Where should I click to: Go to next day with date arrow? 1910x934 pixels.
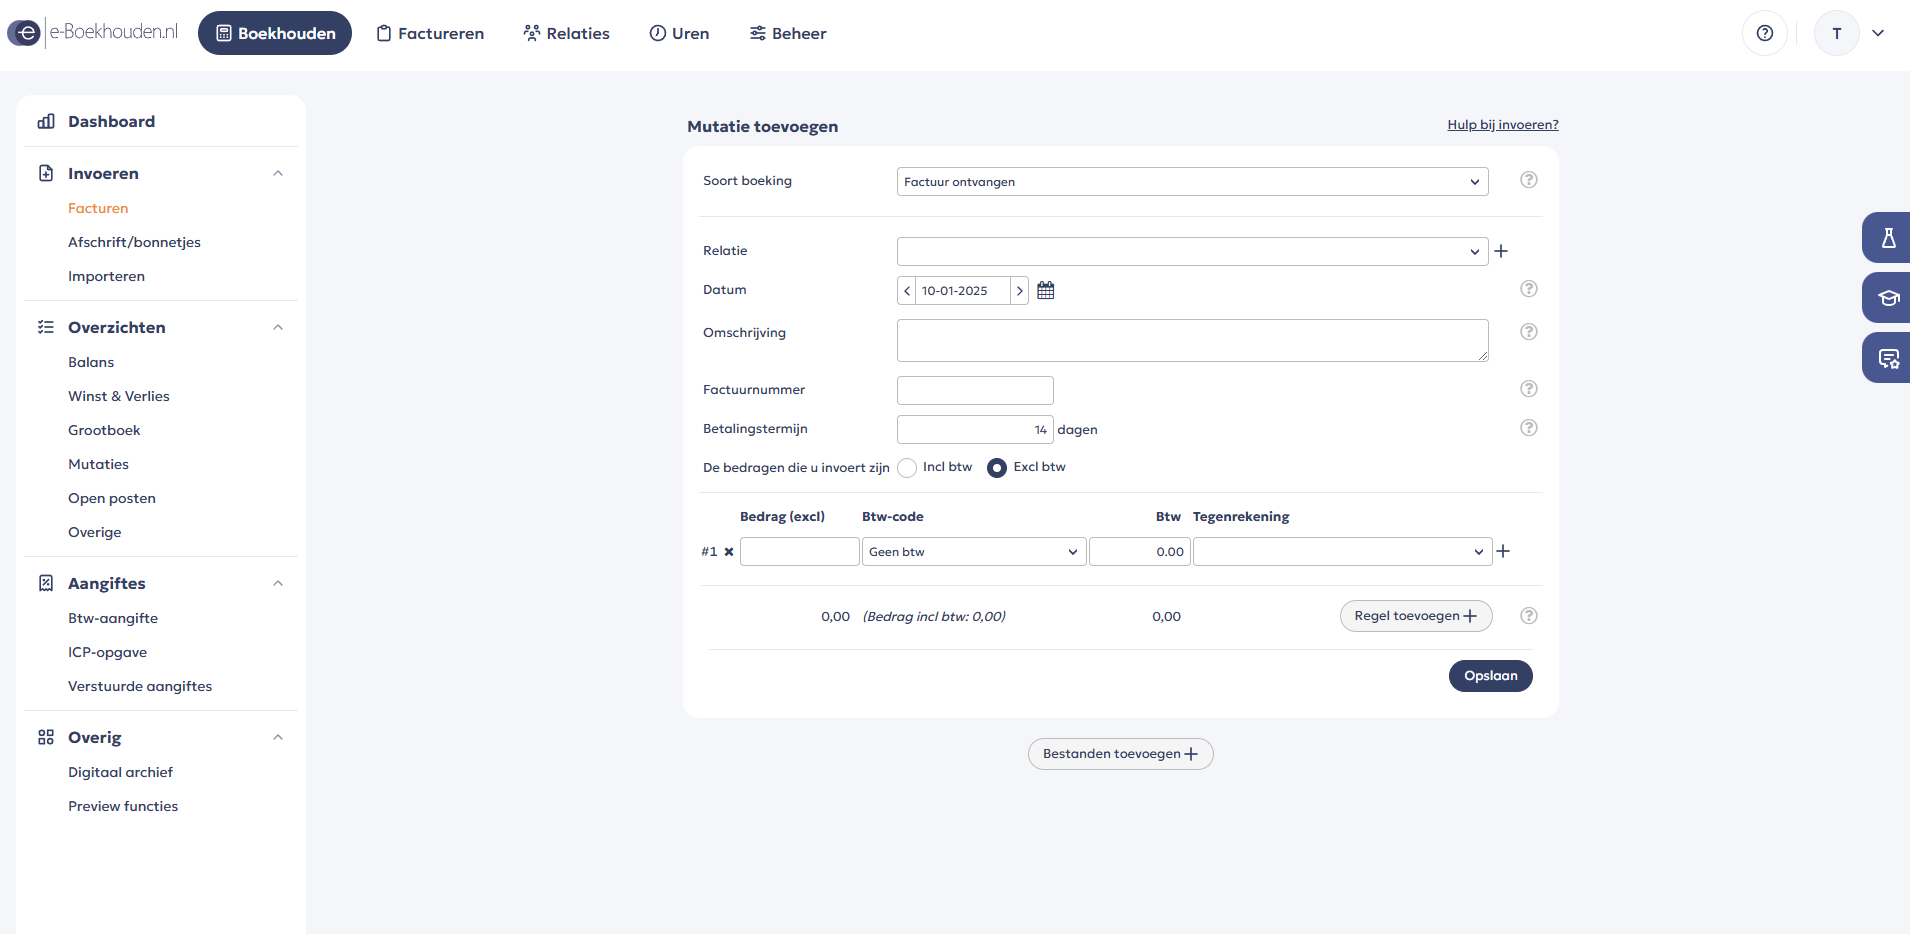pos(1019,291)
